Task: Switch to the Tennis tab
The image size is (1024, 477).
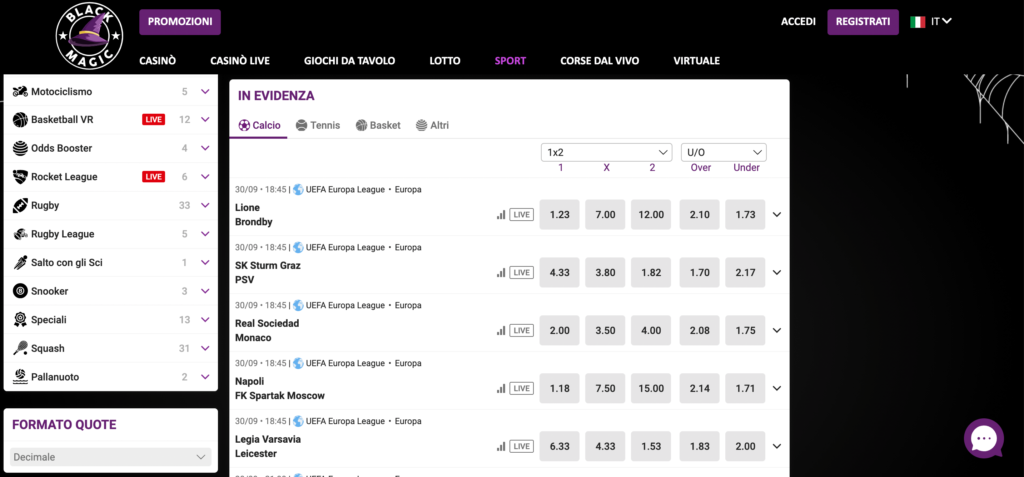Action: click(x=318, y=125)
